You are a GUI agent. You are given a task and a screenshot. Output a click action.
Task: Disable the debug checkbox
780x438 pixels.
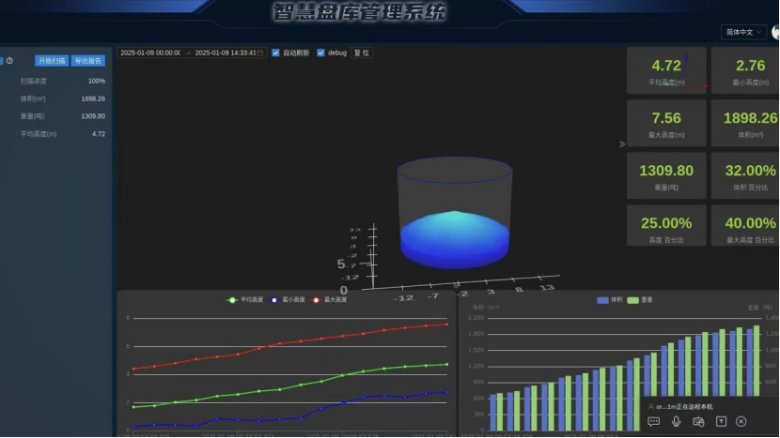(320, 52)
